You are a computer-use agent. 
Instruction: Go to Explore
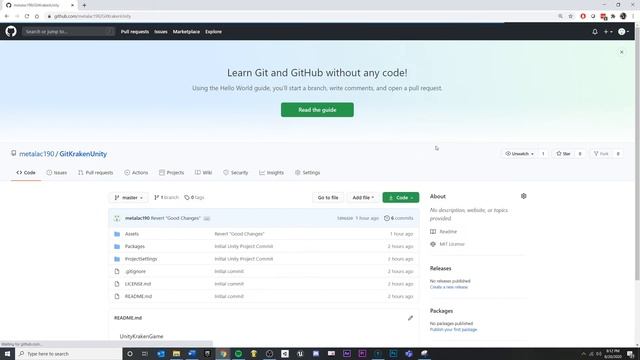pos(213,32)
